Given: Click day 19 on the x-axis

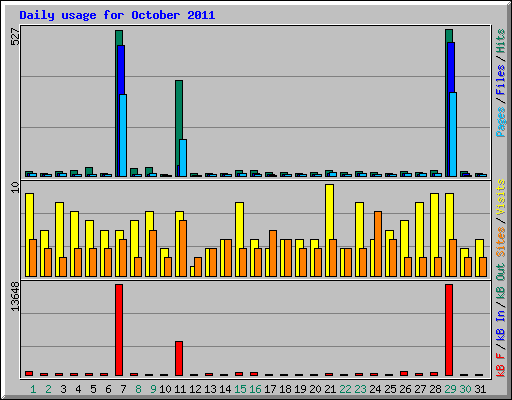Looking at the screenshot, I should 300,389.
